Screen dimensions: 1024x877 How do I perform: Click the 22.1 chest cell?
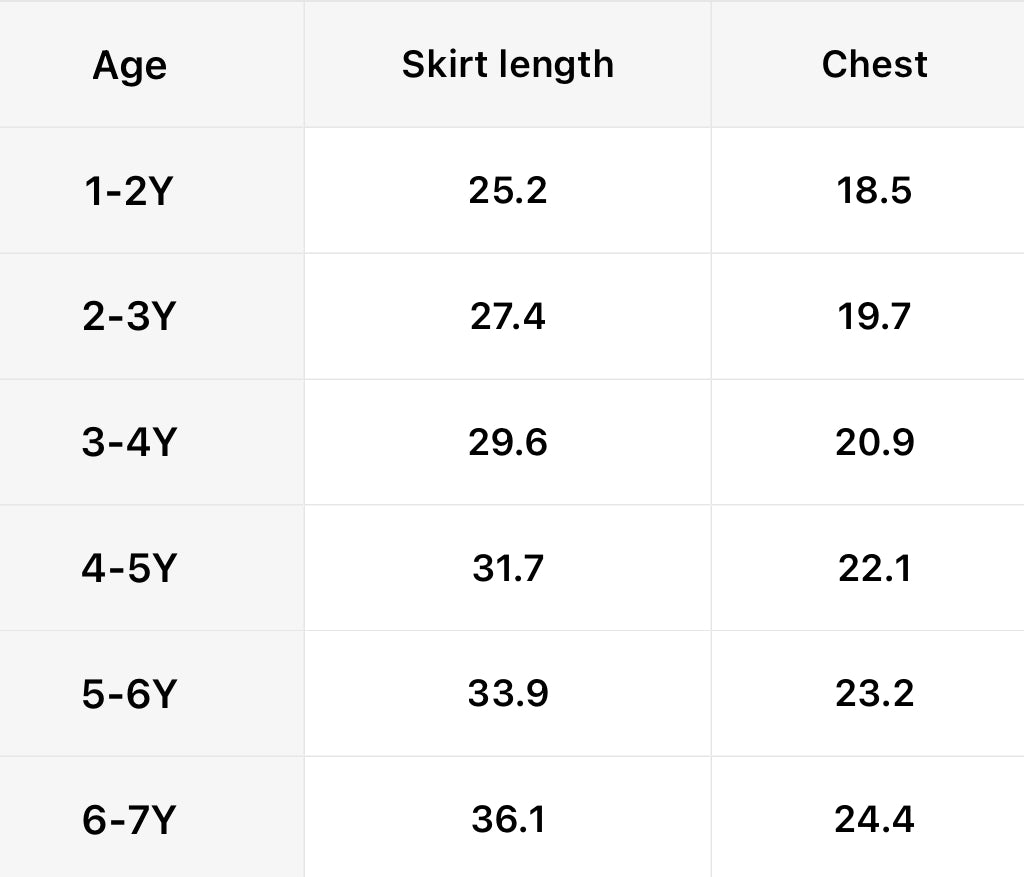click(874, 568)
